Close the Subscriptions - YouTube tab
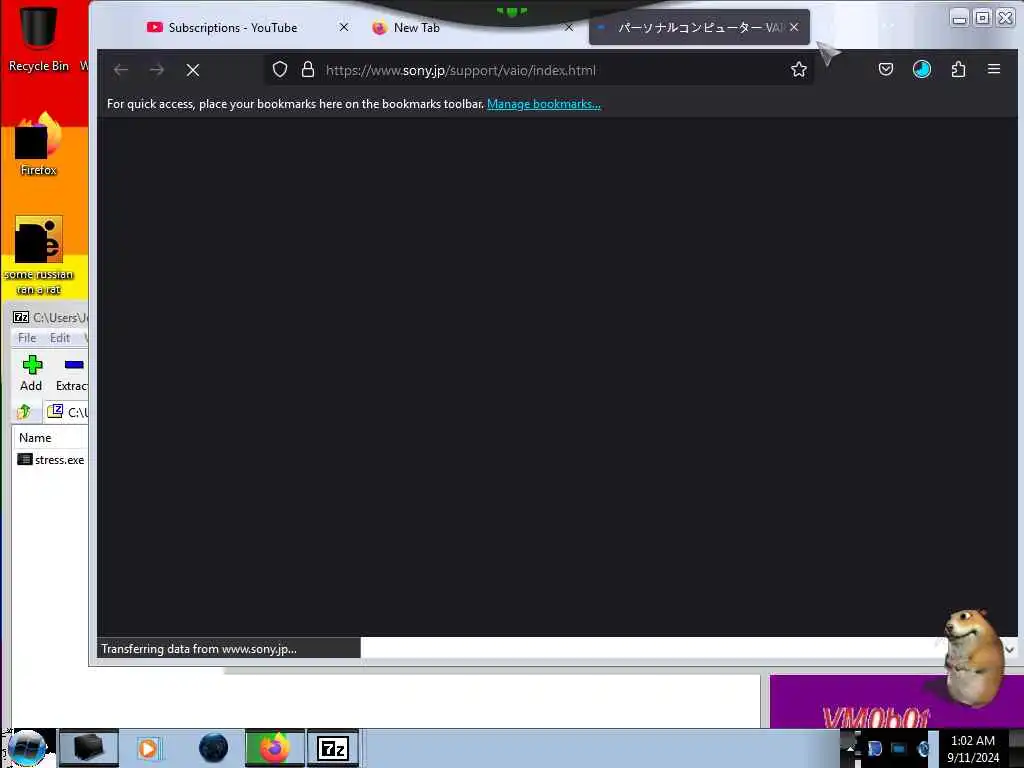Screen dimensions: 1024x768 coord(344,27)
